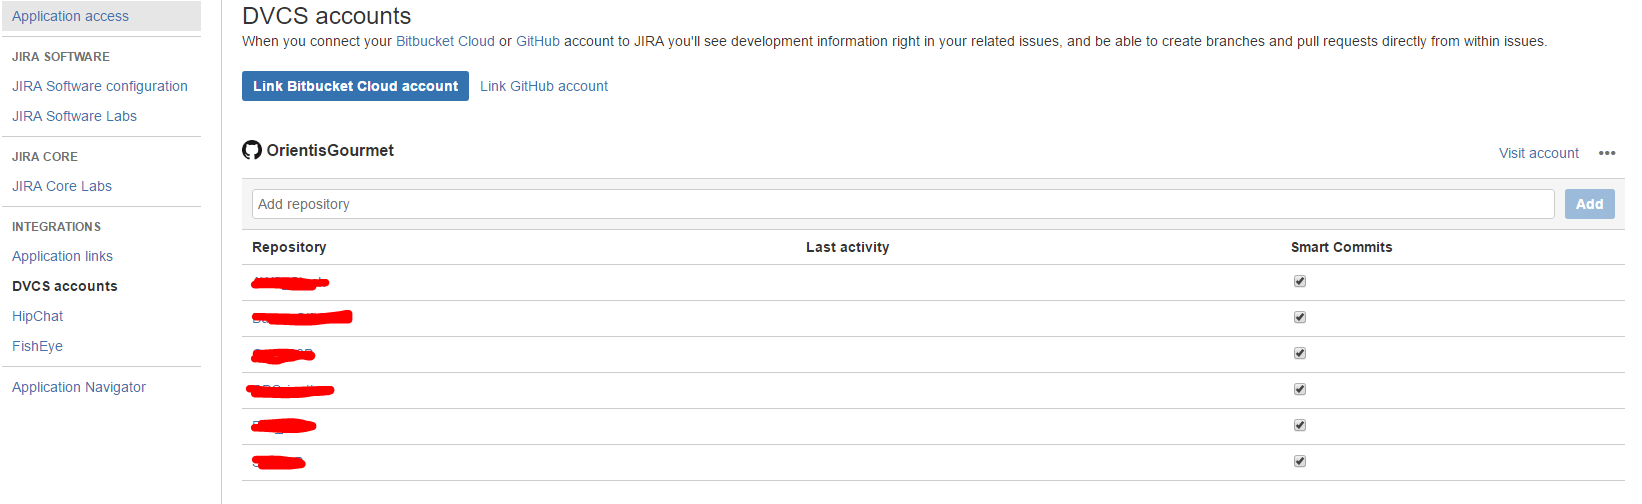Click the OrientisGourmet account name
This screenshot has width=1642, height=504.
pos(330,150)
